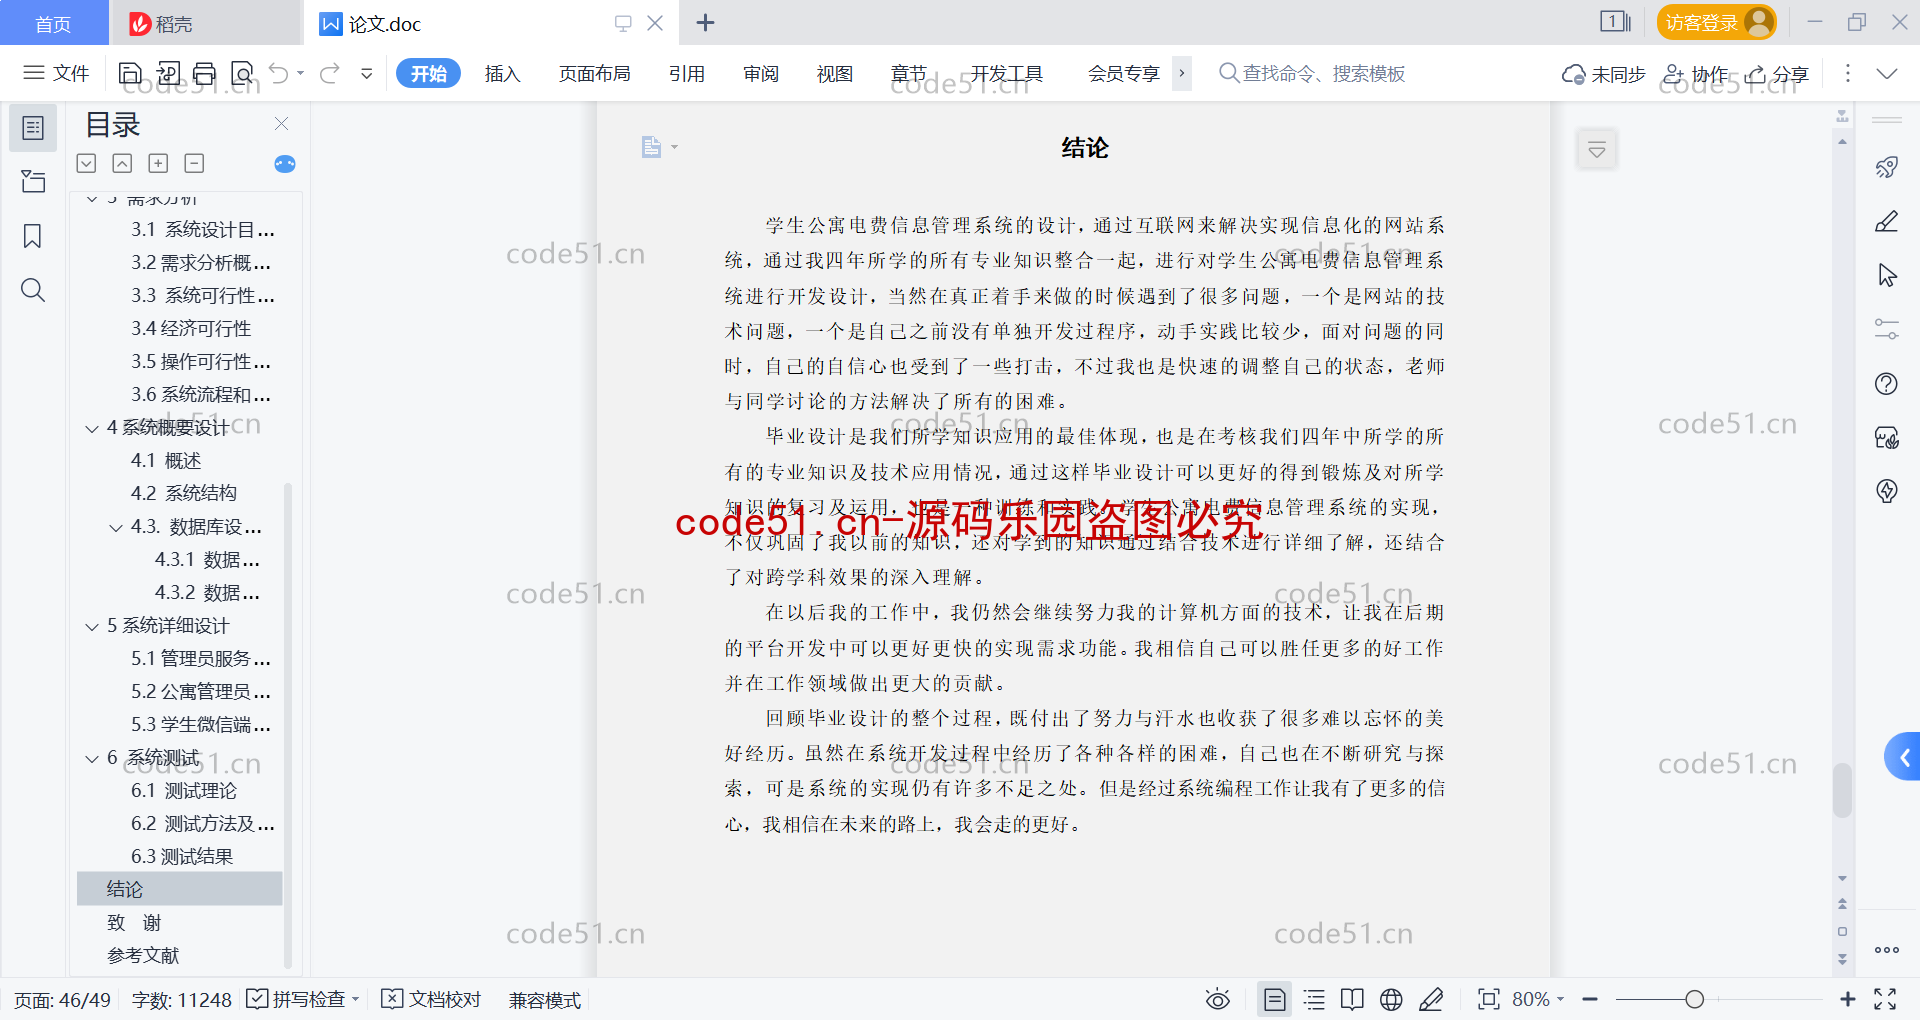Click the 未同步 sync button
Viewport: 1920px width, 1020px height.
coord(1604,74)
